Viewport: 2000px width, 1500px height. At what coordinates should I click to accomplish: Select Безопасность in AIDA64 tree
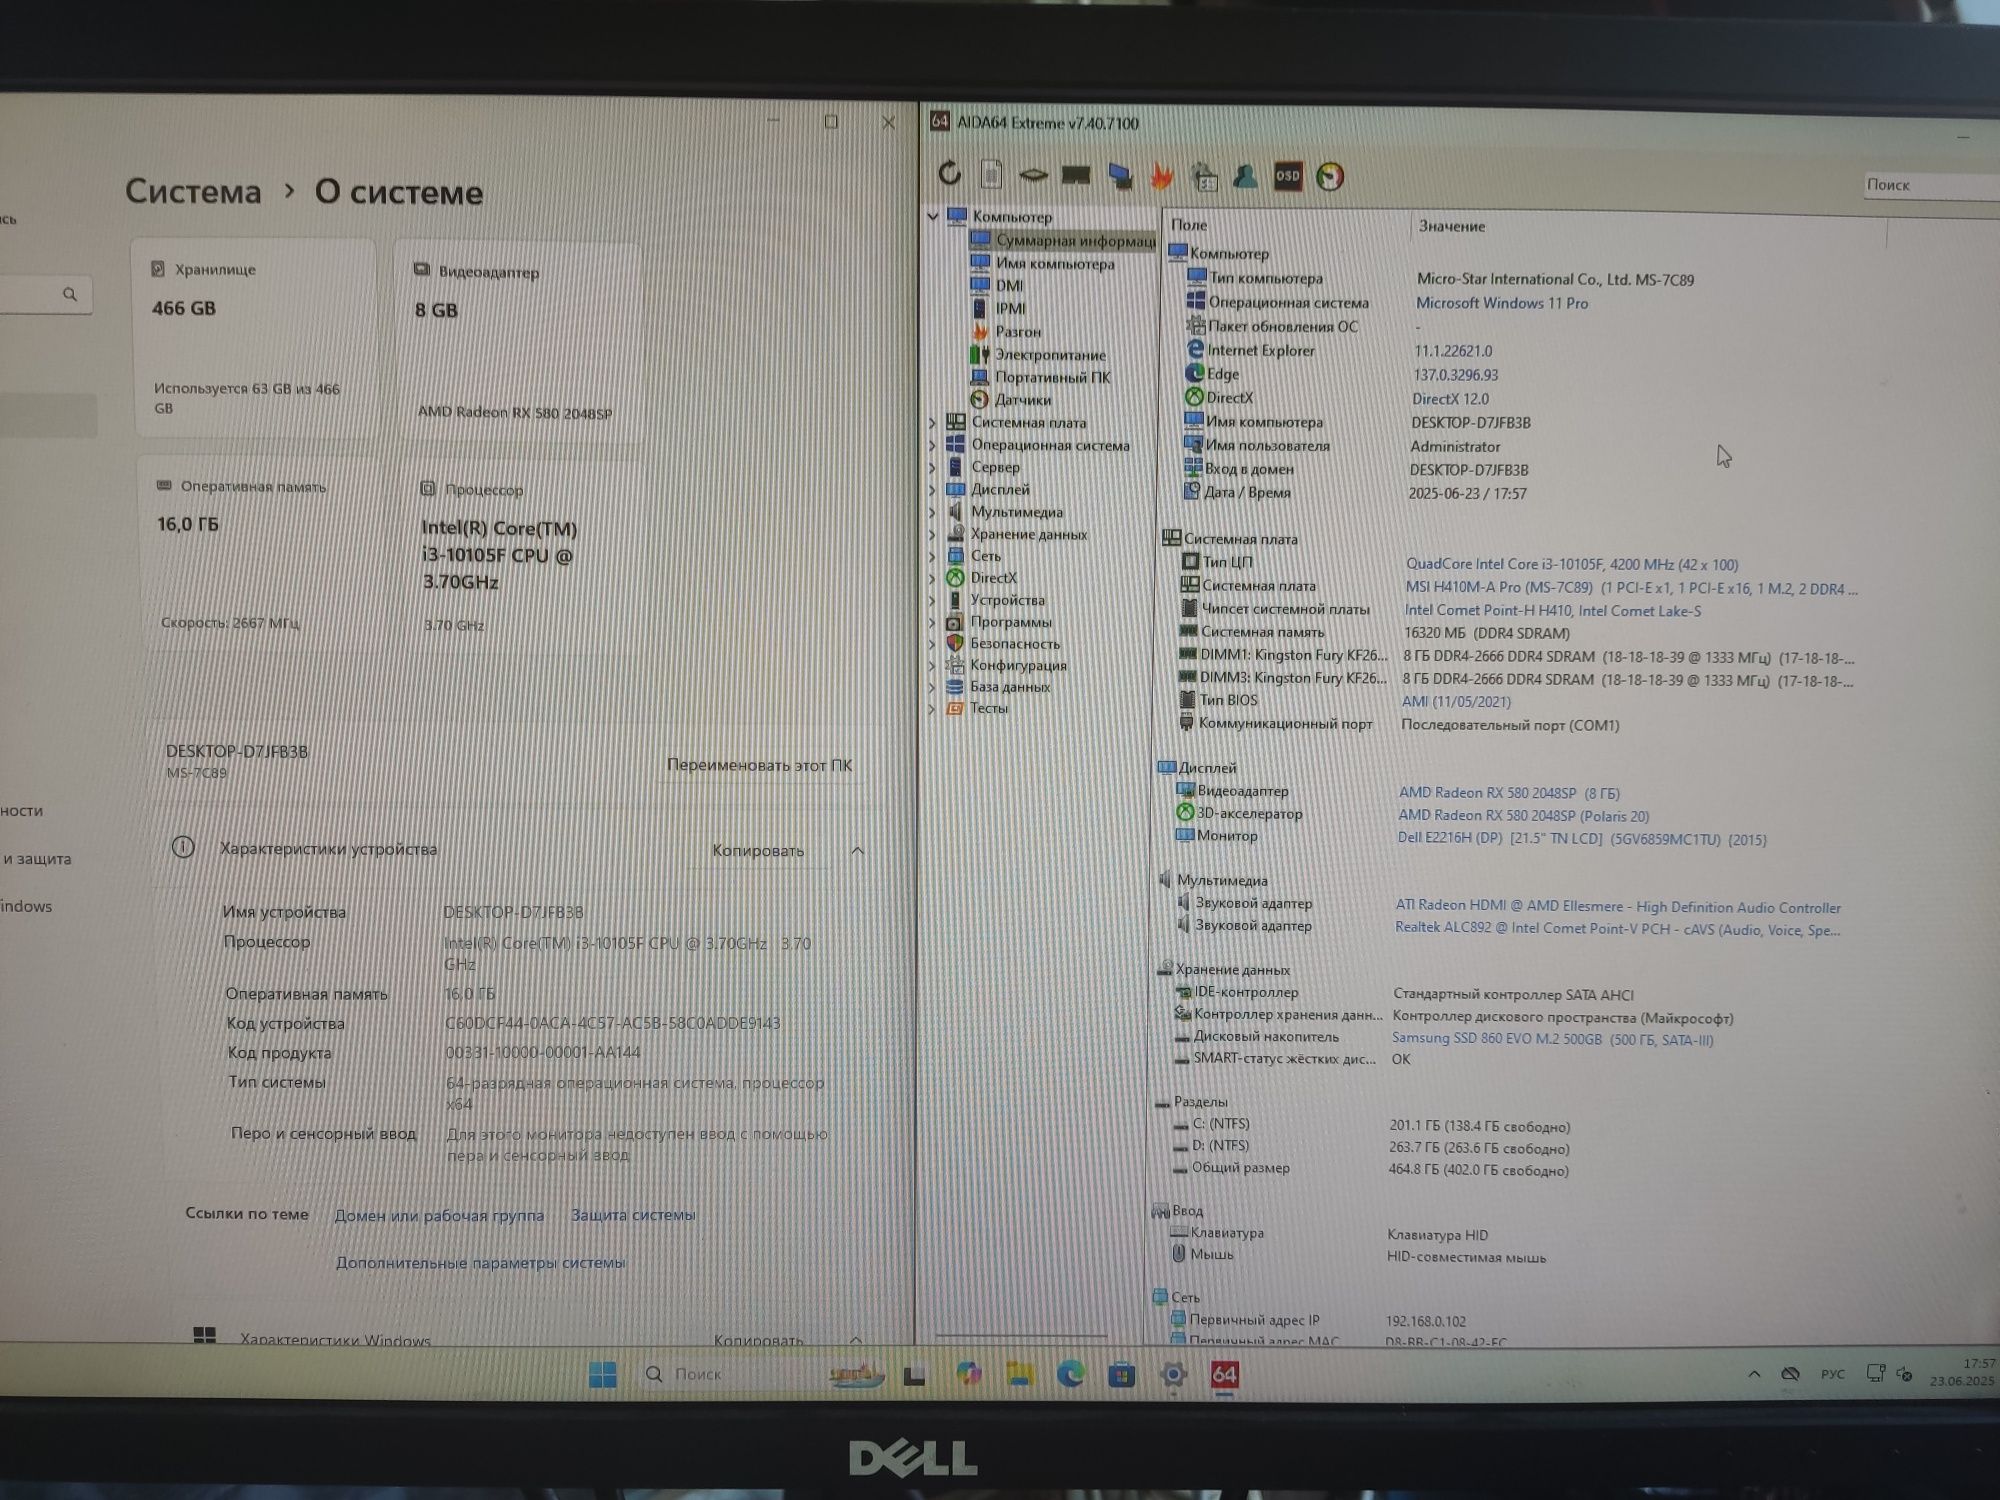tap(1002, 644)
